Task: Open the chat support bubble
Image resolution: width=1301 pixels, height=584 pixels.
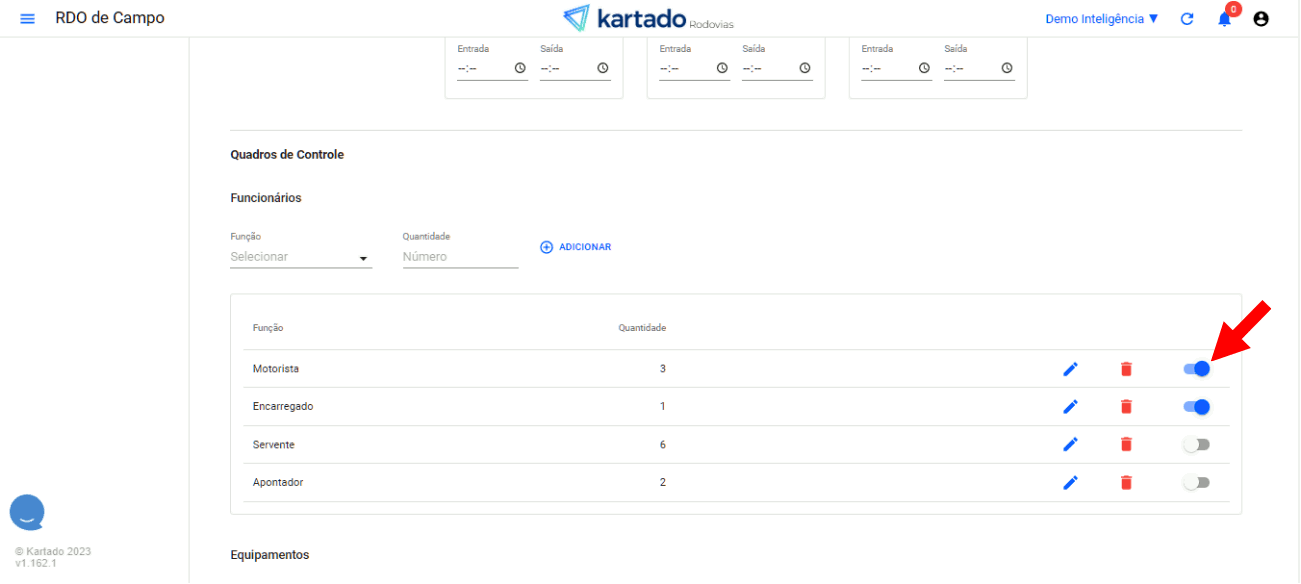Action: [27, 513]
